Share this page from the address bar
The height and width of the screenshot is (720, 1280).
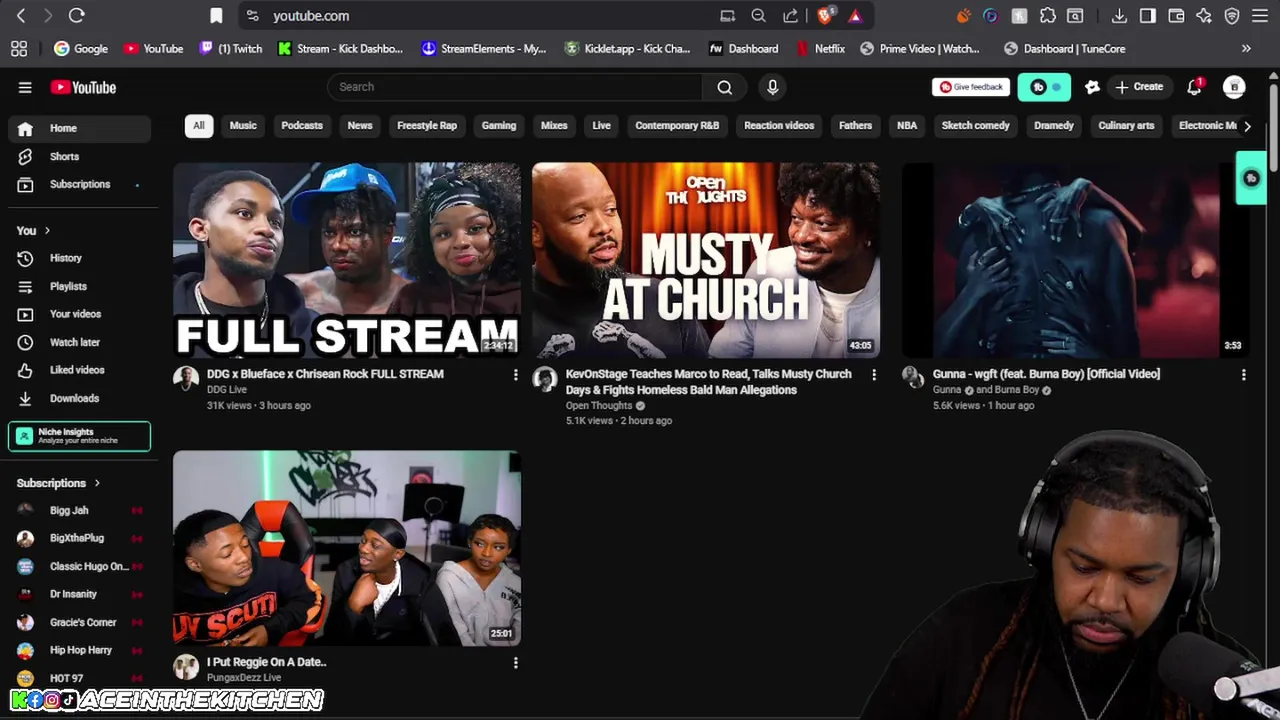coord(791,16)
